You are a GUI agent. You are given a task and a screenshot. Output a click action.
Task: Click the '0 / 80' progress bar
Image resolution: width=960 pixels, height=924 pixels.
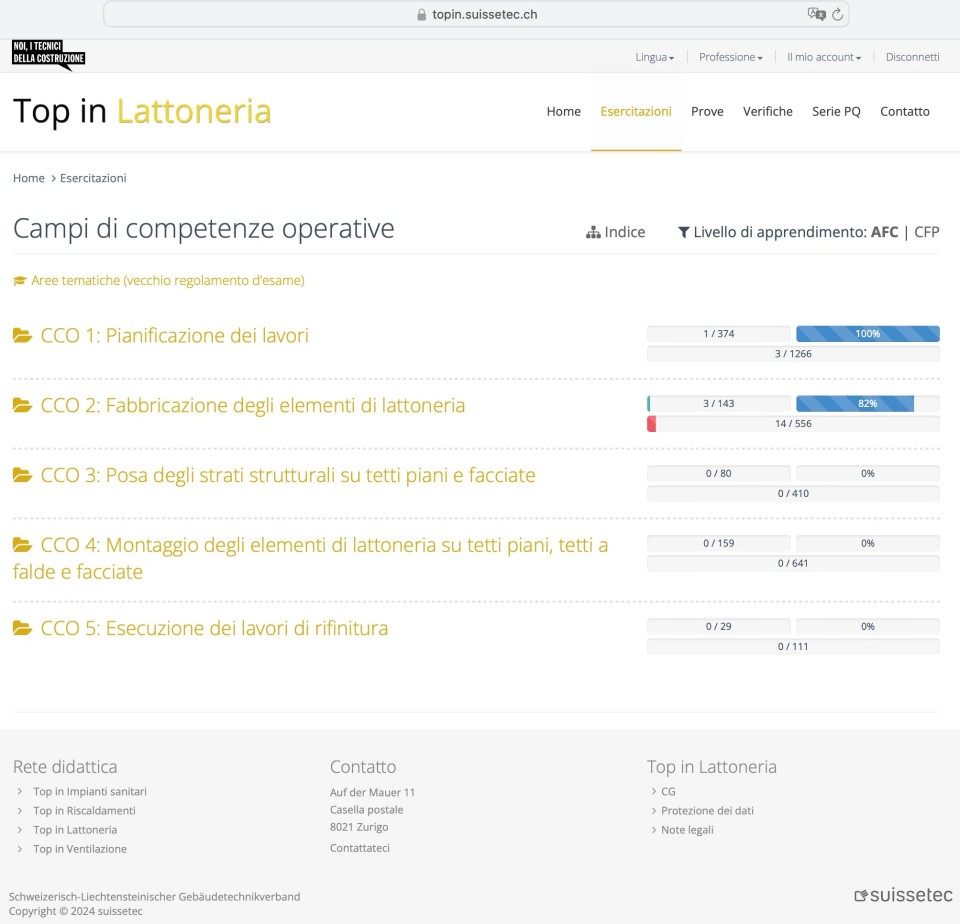718,473
